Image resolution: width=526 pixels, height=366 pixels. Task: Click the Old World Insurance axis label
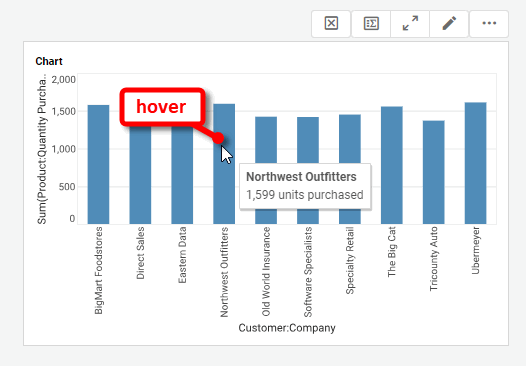[x=266, y=271]
